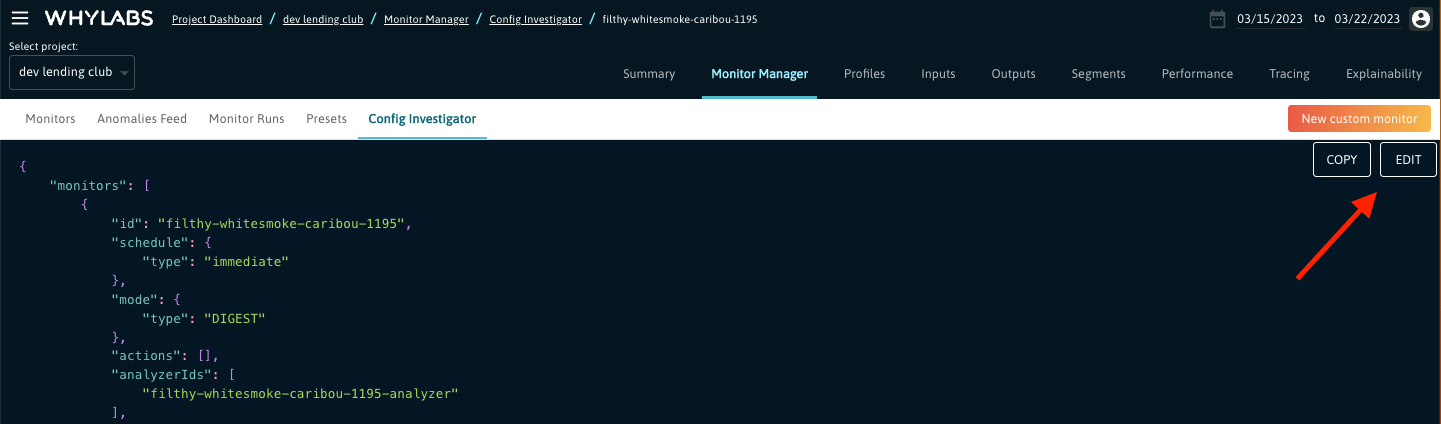Click the monitor id value filthy-whitesmoke-caribou-1195 in JSON
1441x424 pixels.
coord(282,223)
